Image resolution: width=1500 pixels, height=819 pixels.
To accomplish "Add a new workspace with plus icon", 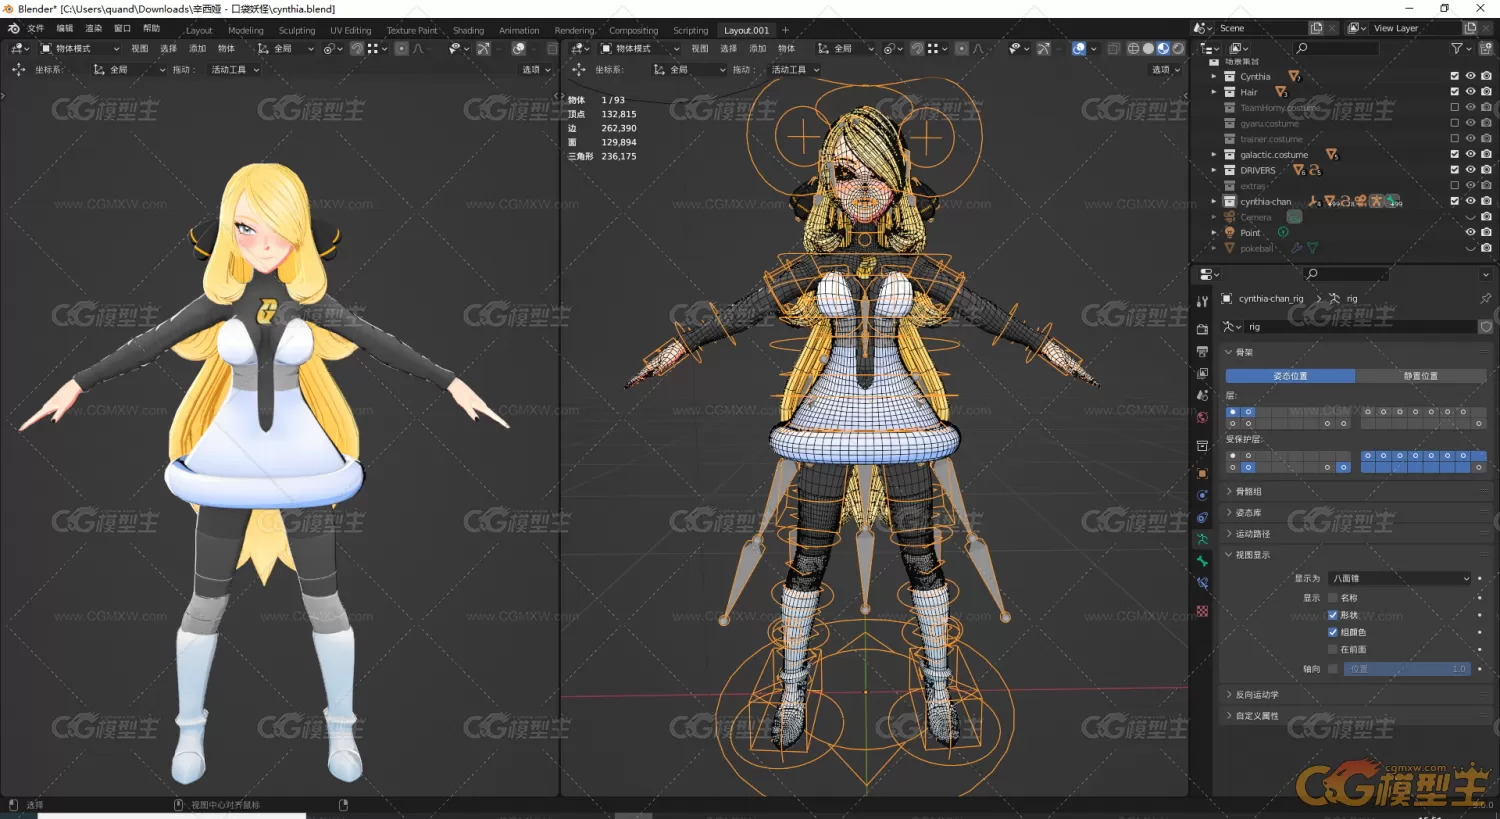I will click(x=785, y=30).
